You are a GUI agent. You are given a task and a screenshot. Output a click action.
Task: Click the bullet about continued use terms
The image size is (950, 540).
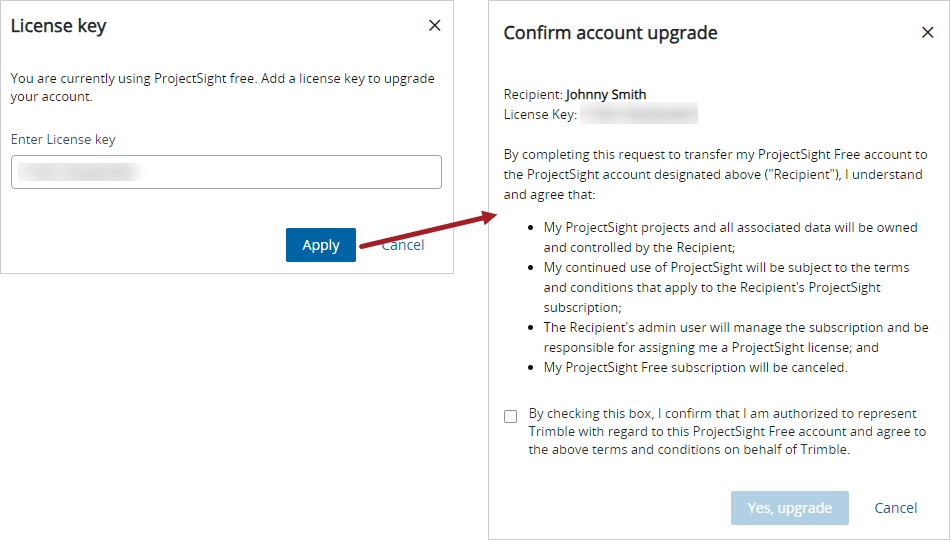(726, 287)
